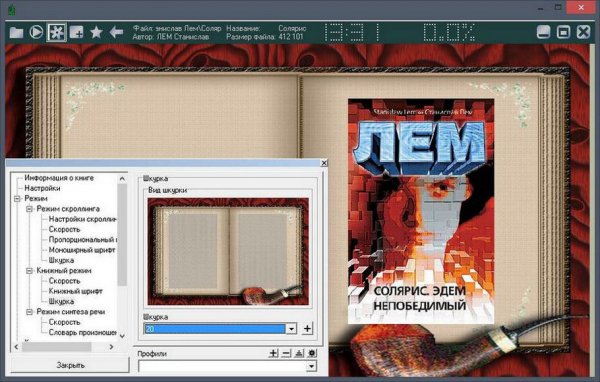600x382 pixels.
Task: Add a profile with the Профили plus icon
Action: pos(273,353)
